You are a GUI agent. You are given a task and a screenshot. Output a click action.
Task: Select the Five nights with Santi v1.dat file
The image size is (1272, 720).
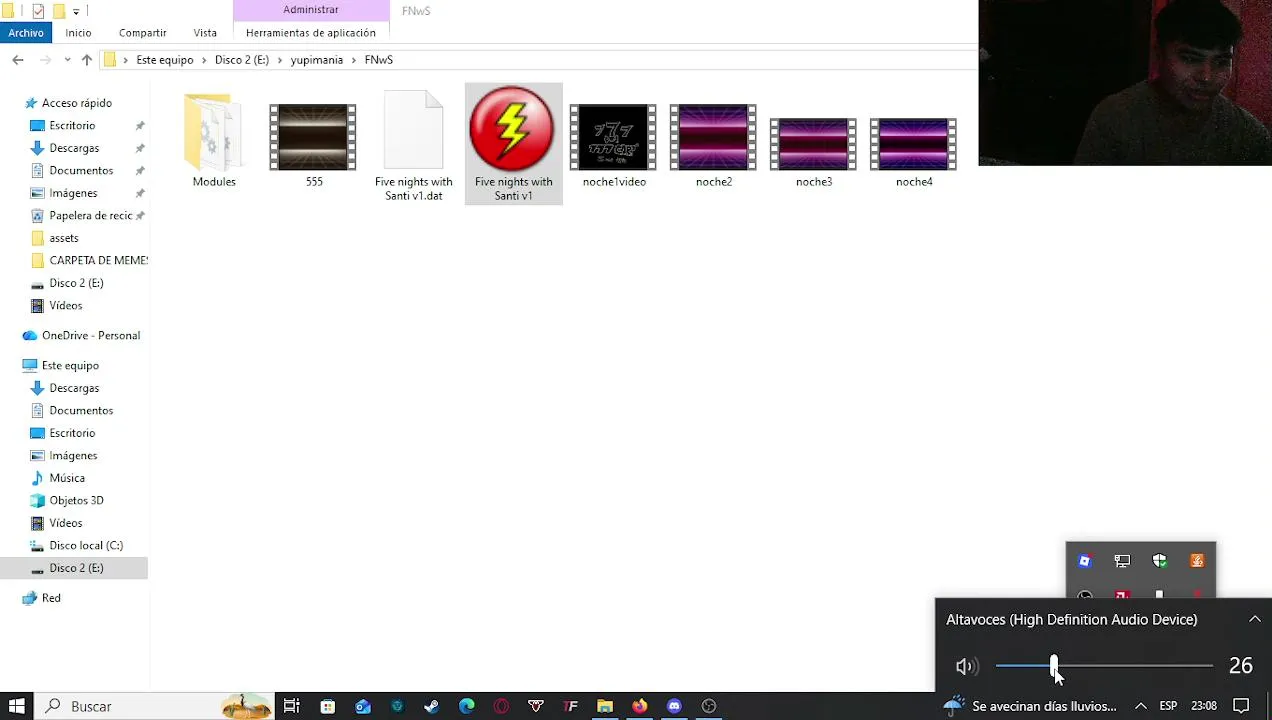click(x=413, y=146)
